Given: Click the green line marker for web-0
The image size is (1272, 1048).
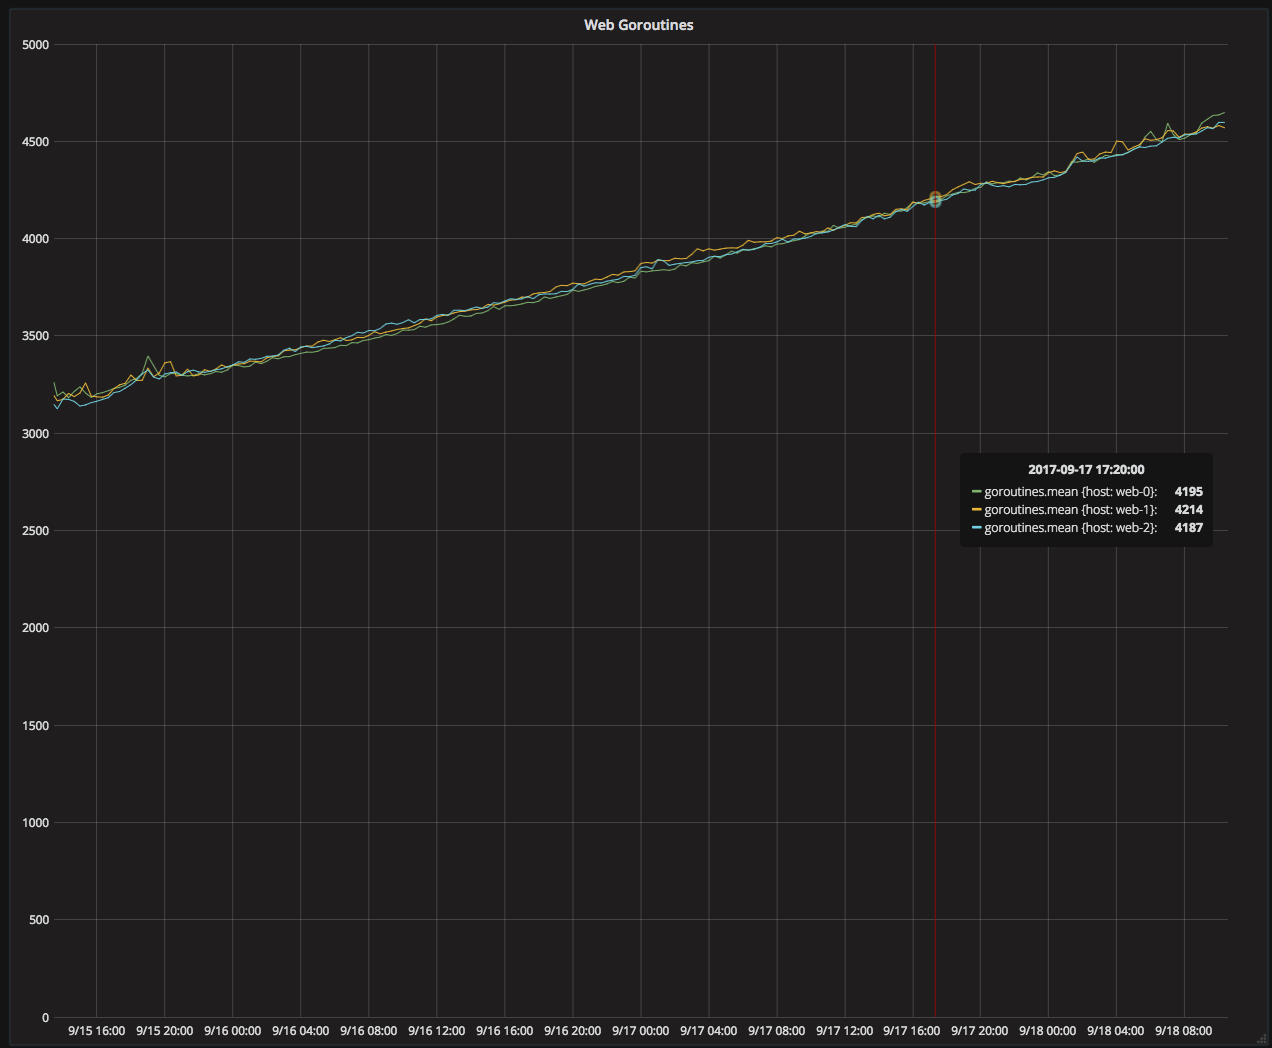Looking at the screenshot, I should point(975,491).
